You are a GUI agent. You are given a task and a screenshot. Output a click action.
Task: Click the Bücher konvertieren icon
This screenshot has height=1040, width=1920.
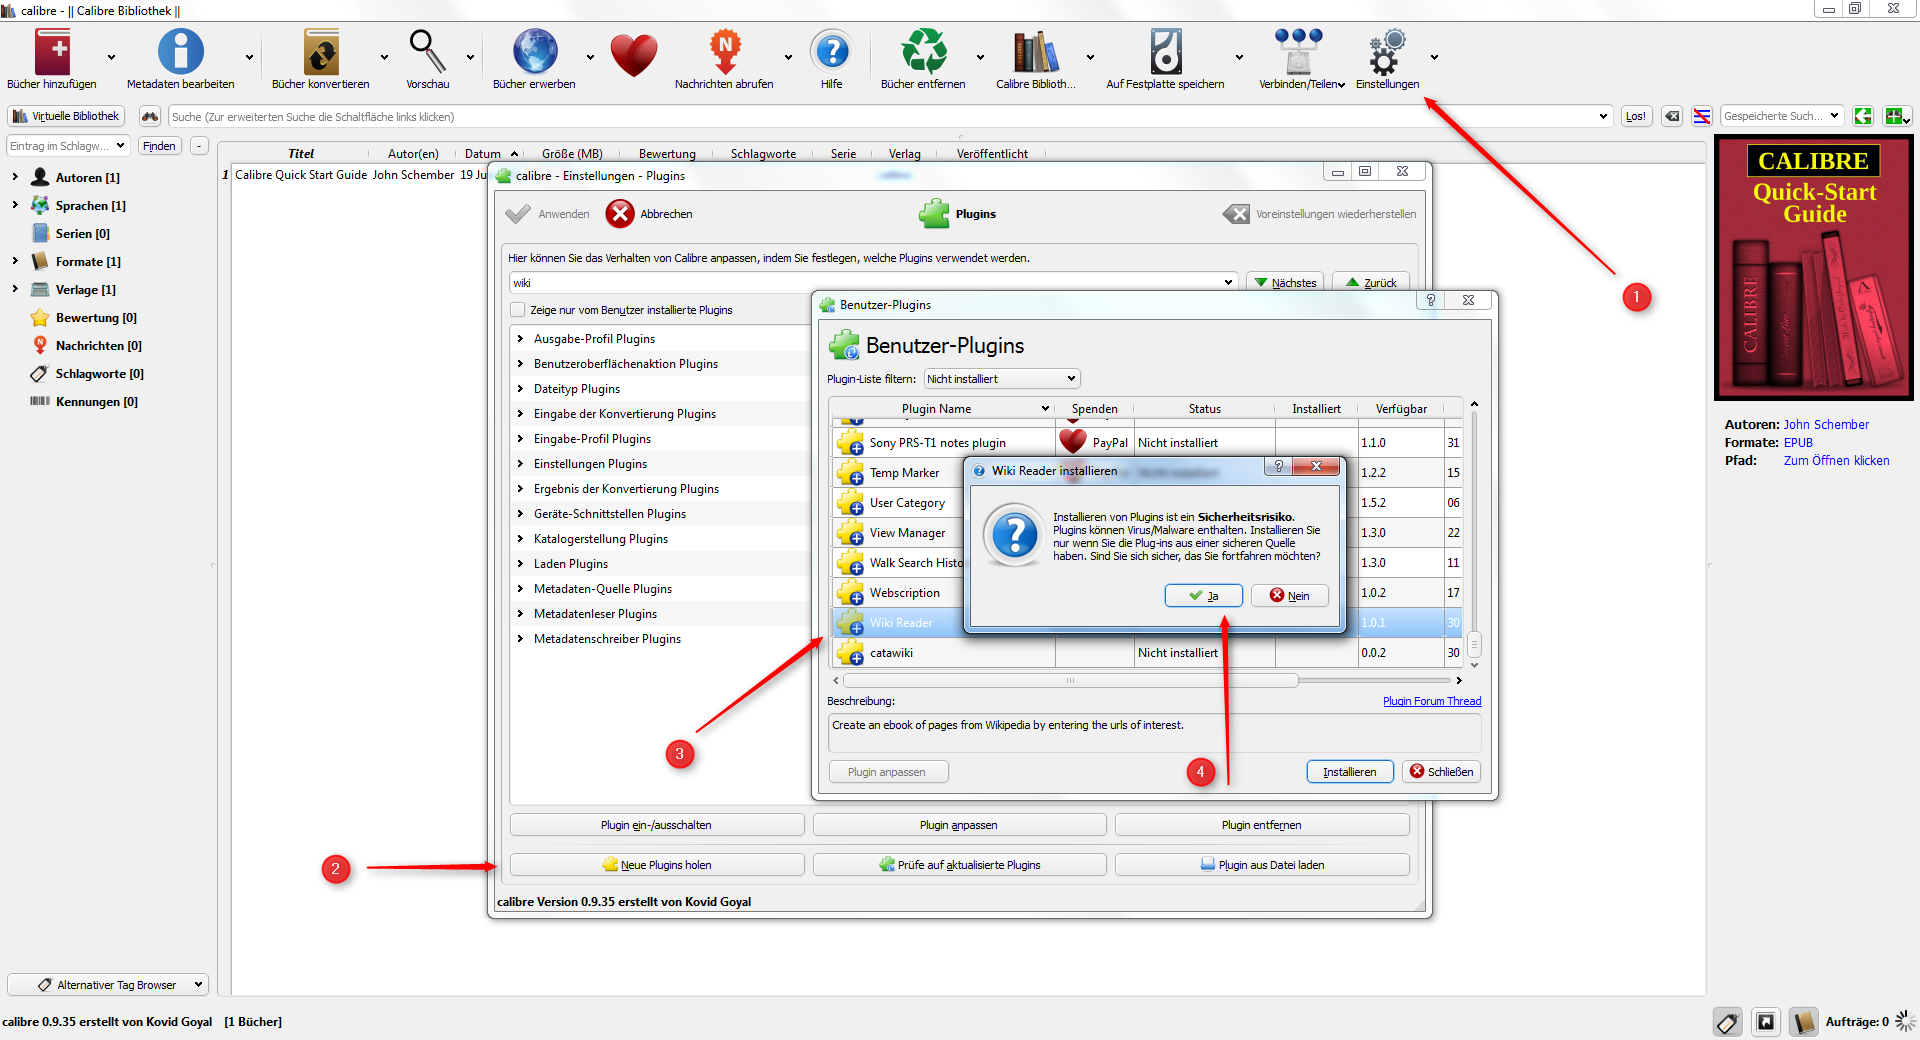(320, 53)
